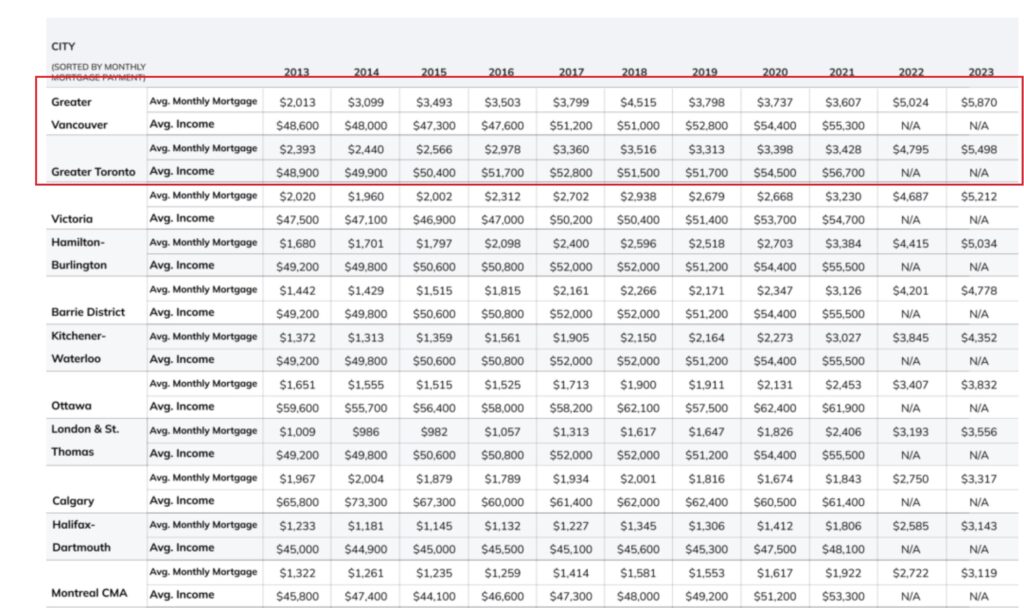Click the 2018 year column header
Viewport: 1024px width, 608px height.
633,72
